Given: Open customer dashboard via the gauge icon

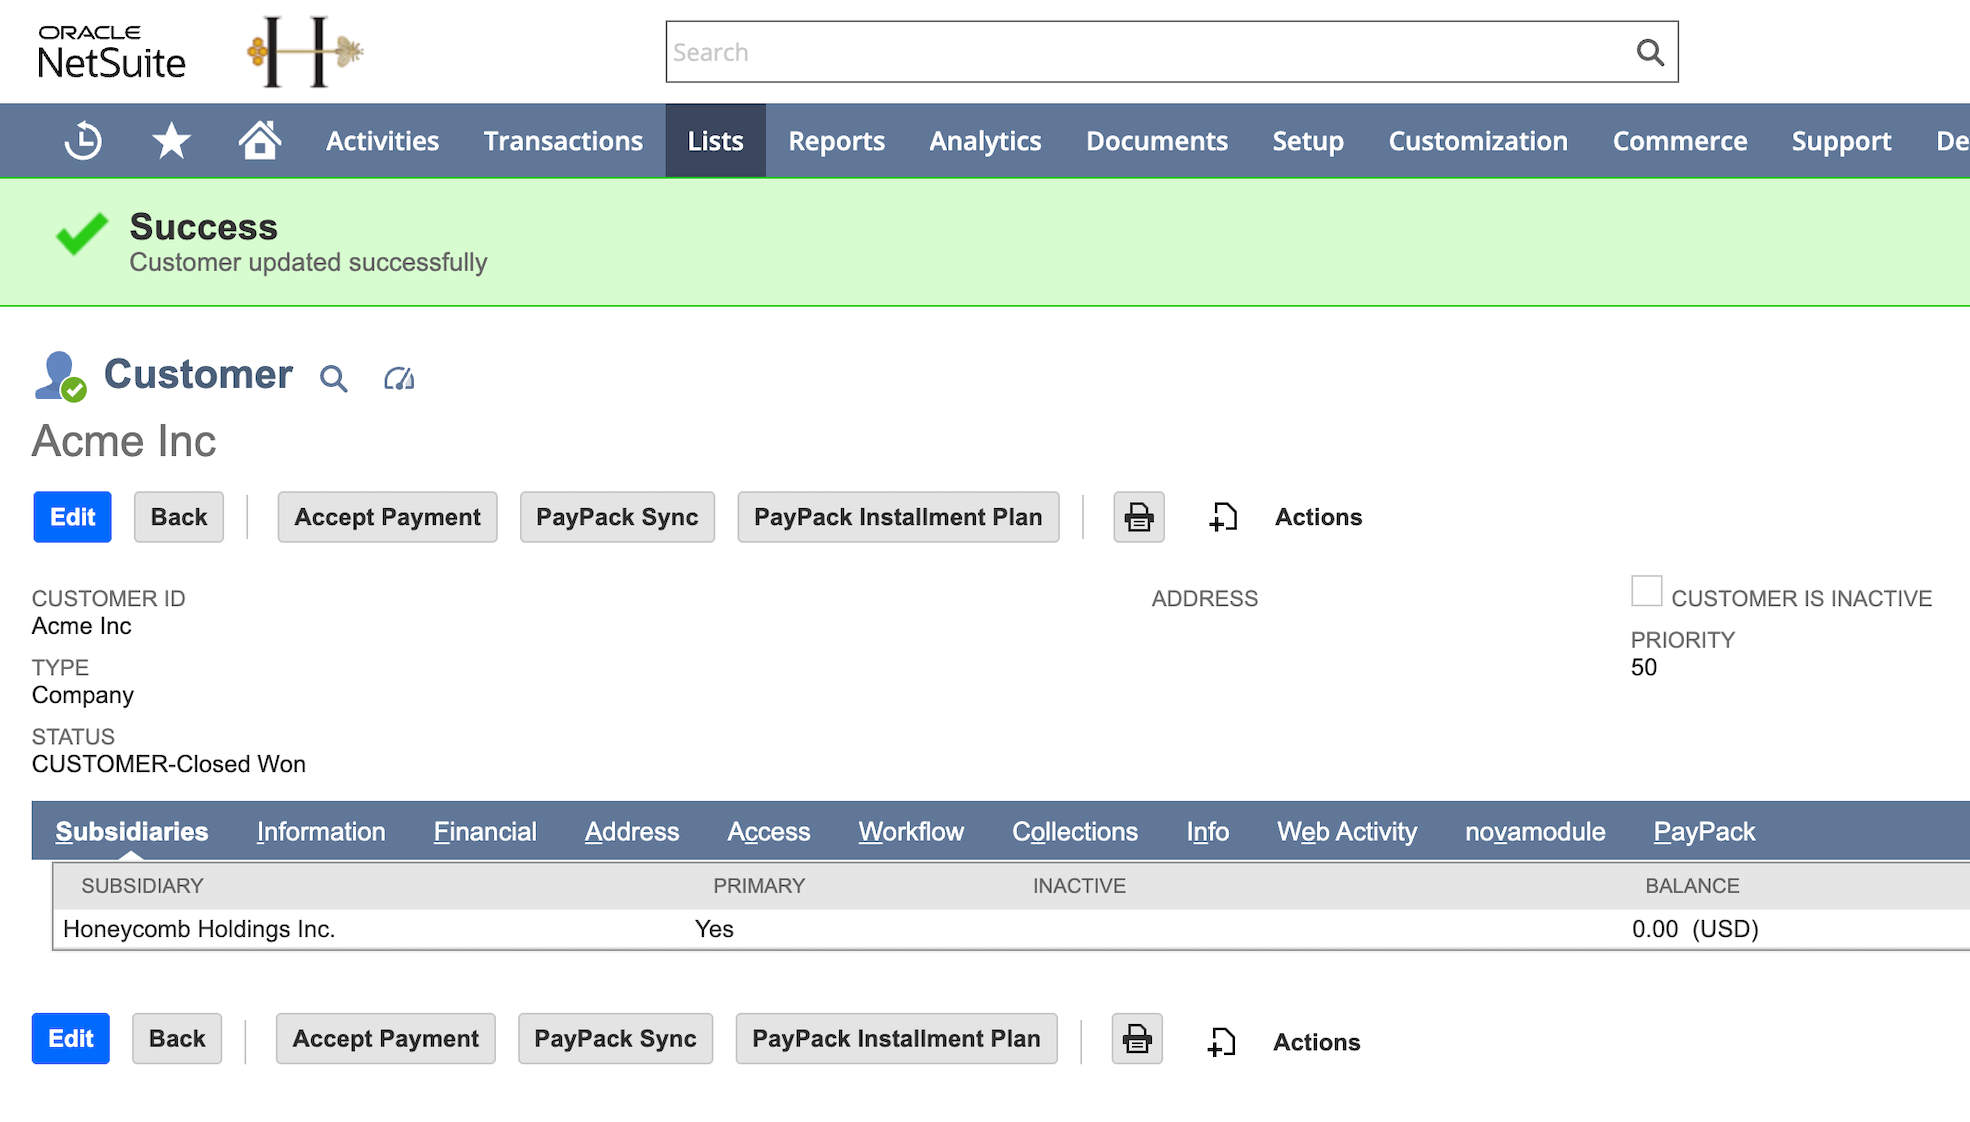Looking at the screenshot, I should tap(397, 378).
